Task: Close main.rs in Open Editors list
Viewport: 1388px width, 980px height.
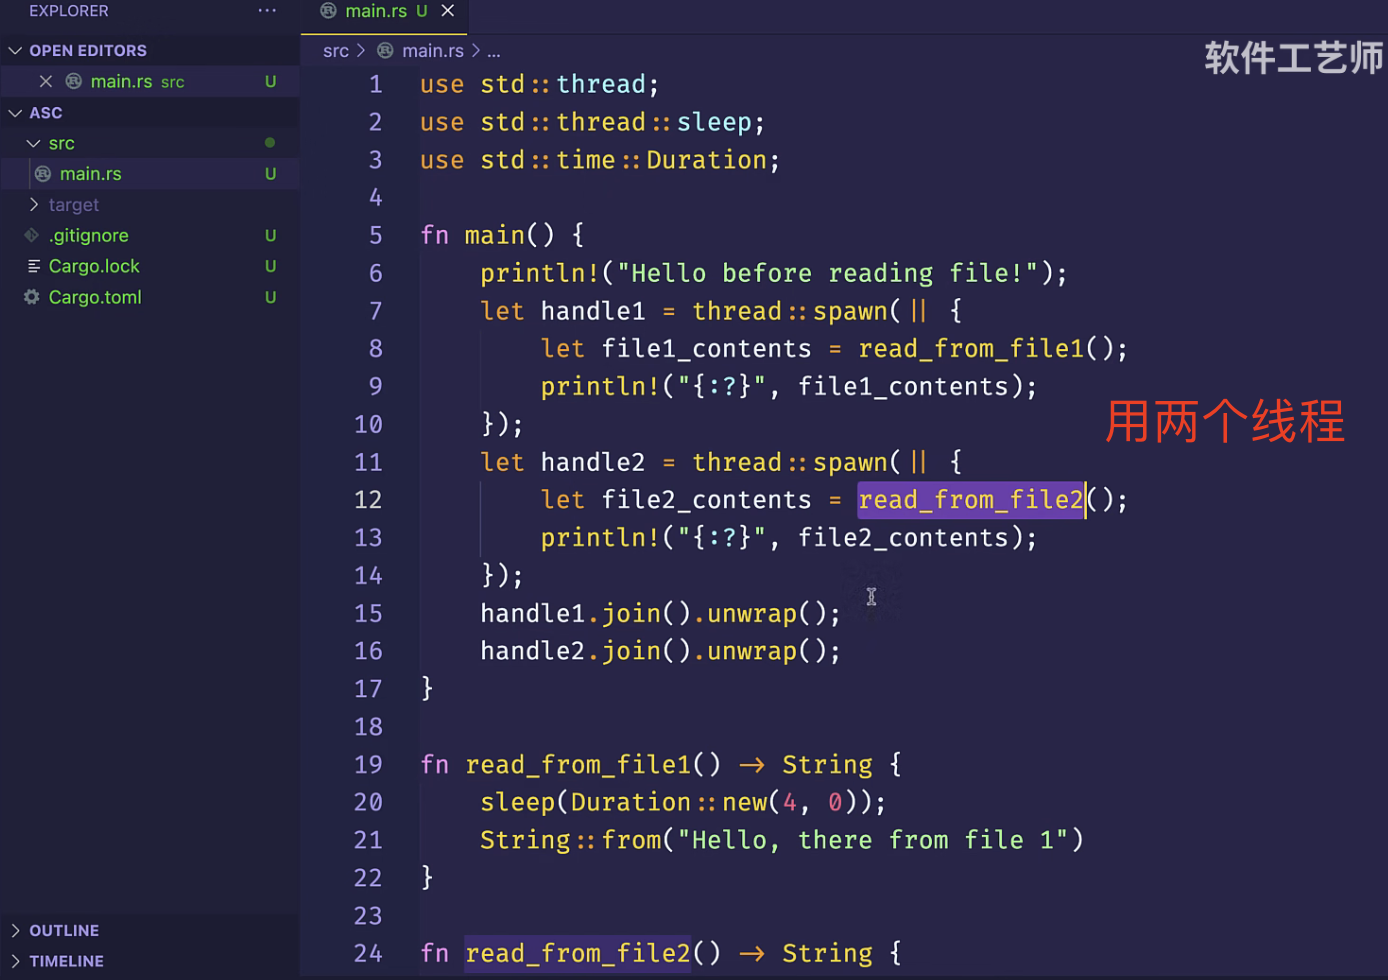Action: click(x=46, y=82)
